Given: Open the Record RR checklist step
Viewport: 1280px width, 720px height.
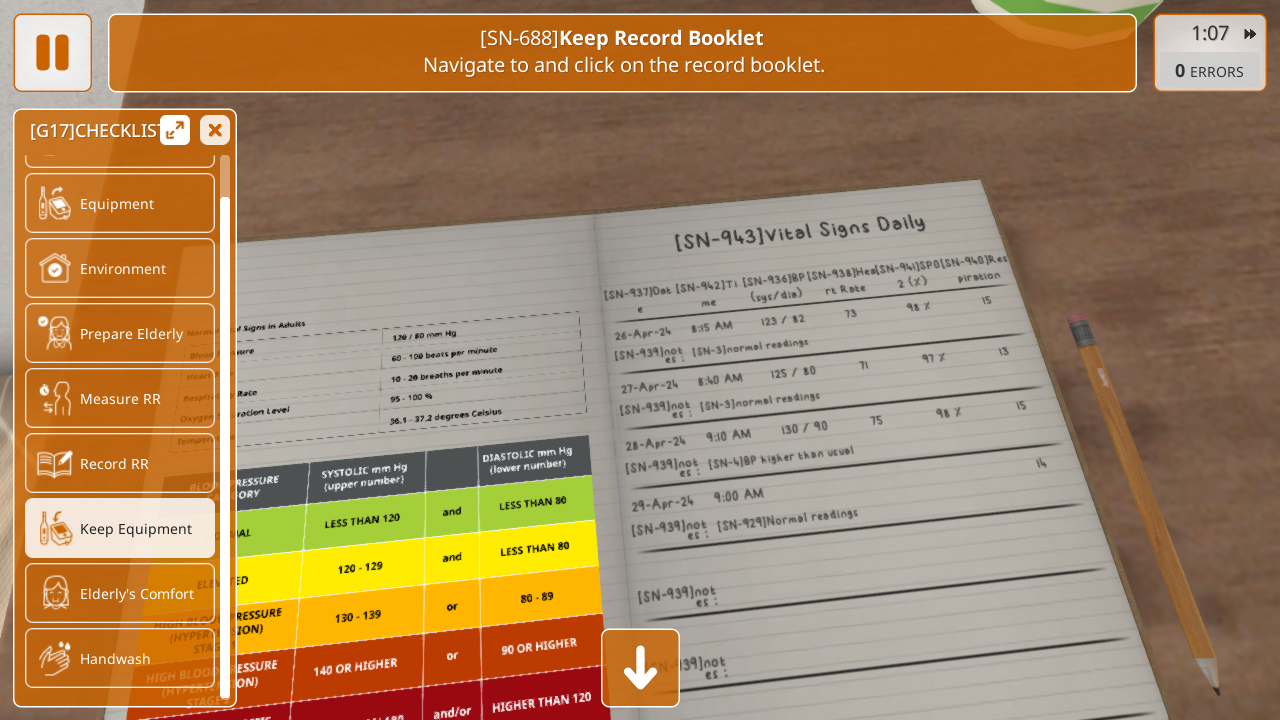Looking at the screenshot, I should pyautogui.click(x=120, y=463).
